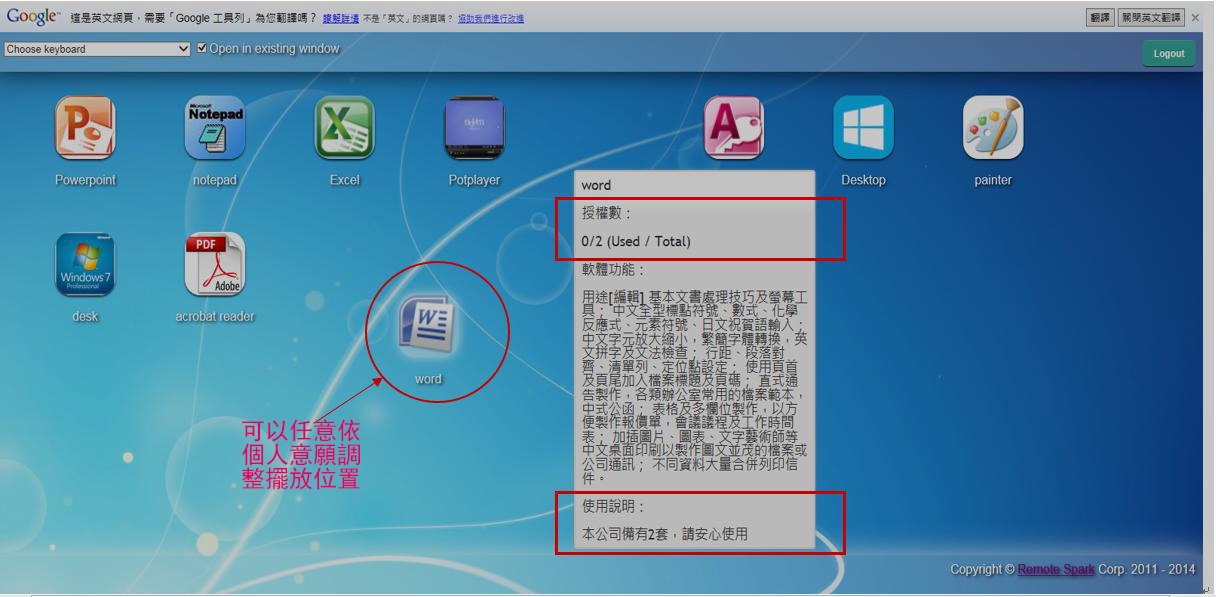Open the Desktop Windows icon
This screenshot has width=1216, height=597.
click(863, 128)
